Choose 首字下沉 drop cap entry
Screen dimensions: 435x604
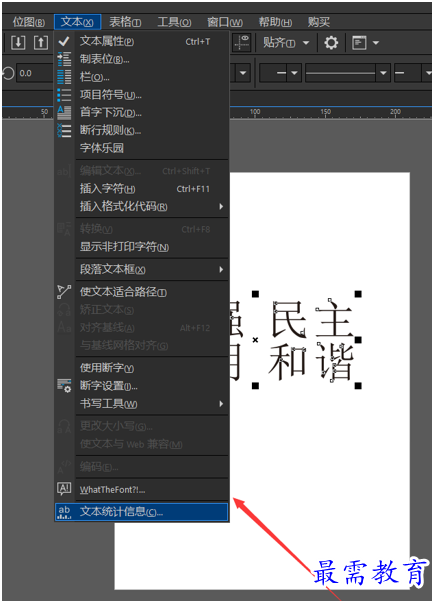tap(142, 112)
